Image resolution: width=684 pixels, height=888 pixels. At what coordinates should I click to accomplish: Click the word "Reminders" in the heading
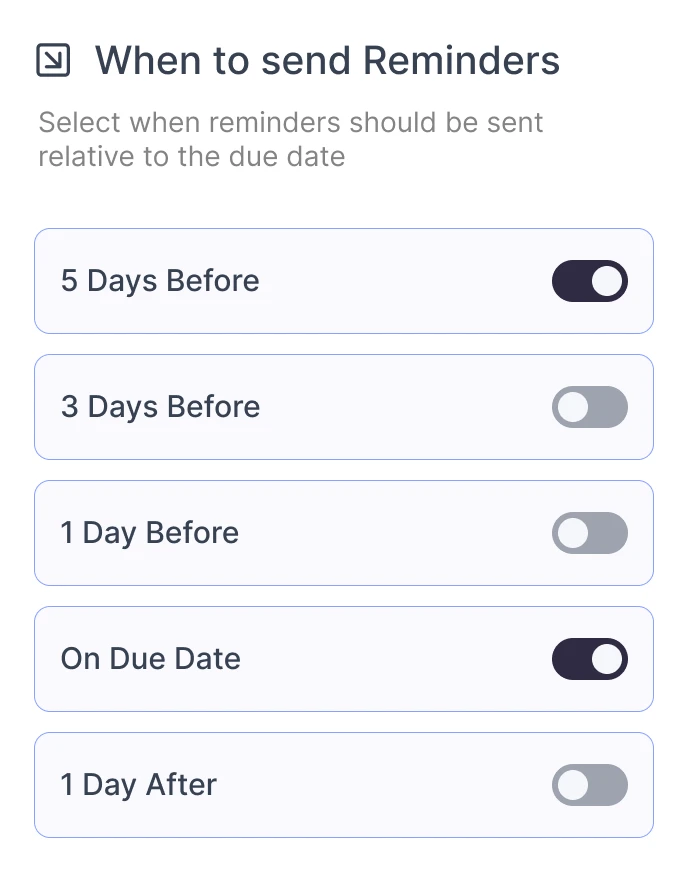coord(461,61)
